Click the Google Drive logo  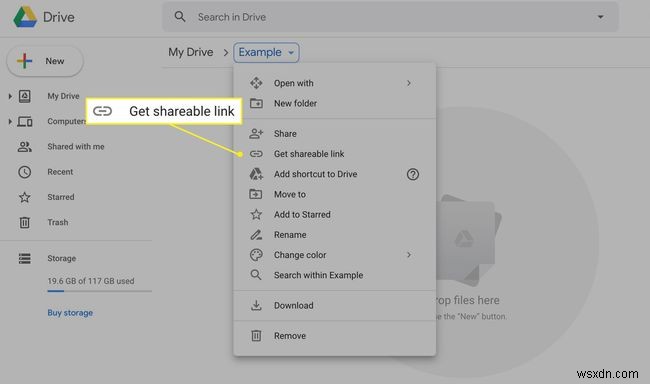click(25, 17)
